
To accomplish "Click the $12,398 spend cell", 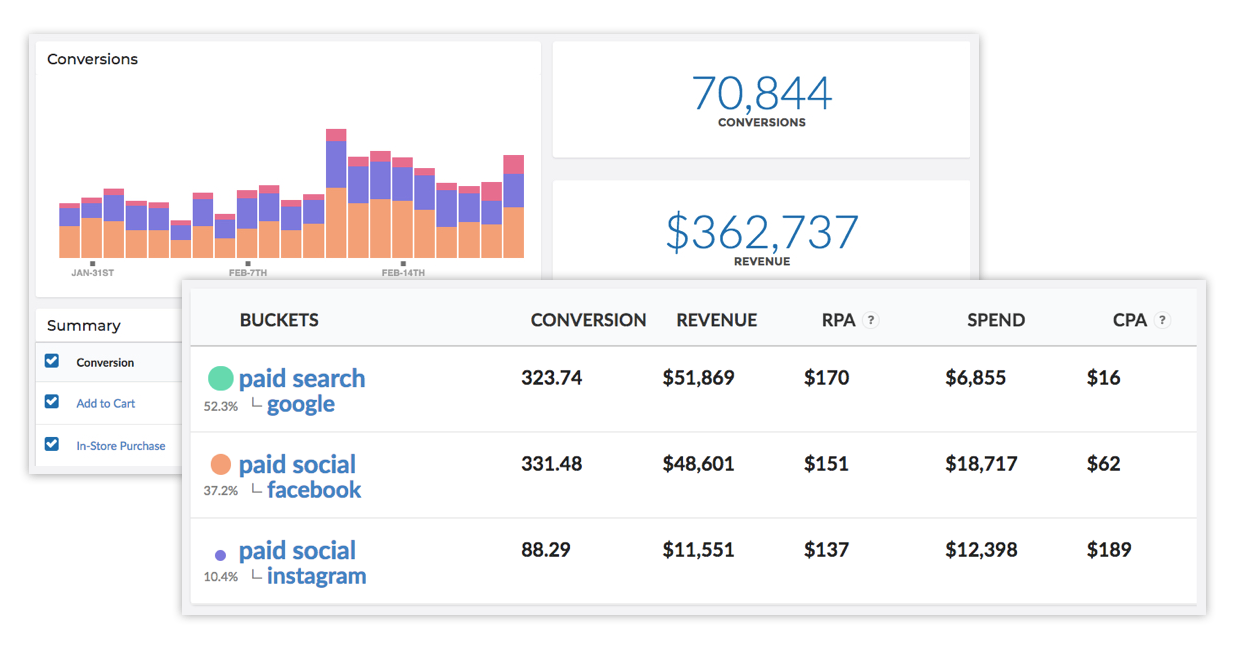I will (981, 550).
